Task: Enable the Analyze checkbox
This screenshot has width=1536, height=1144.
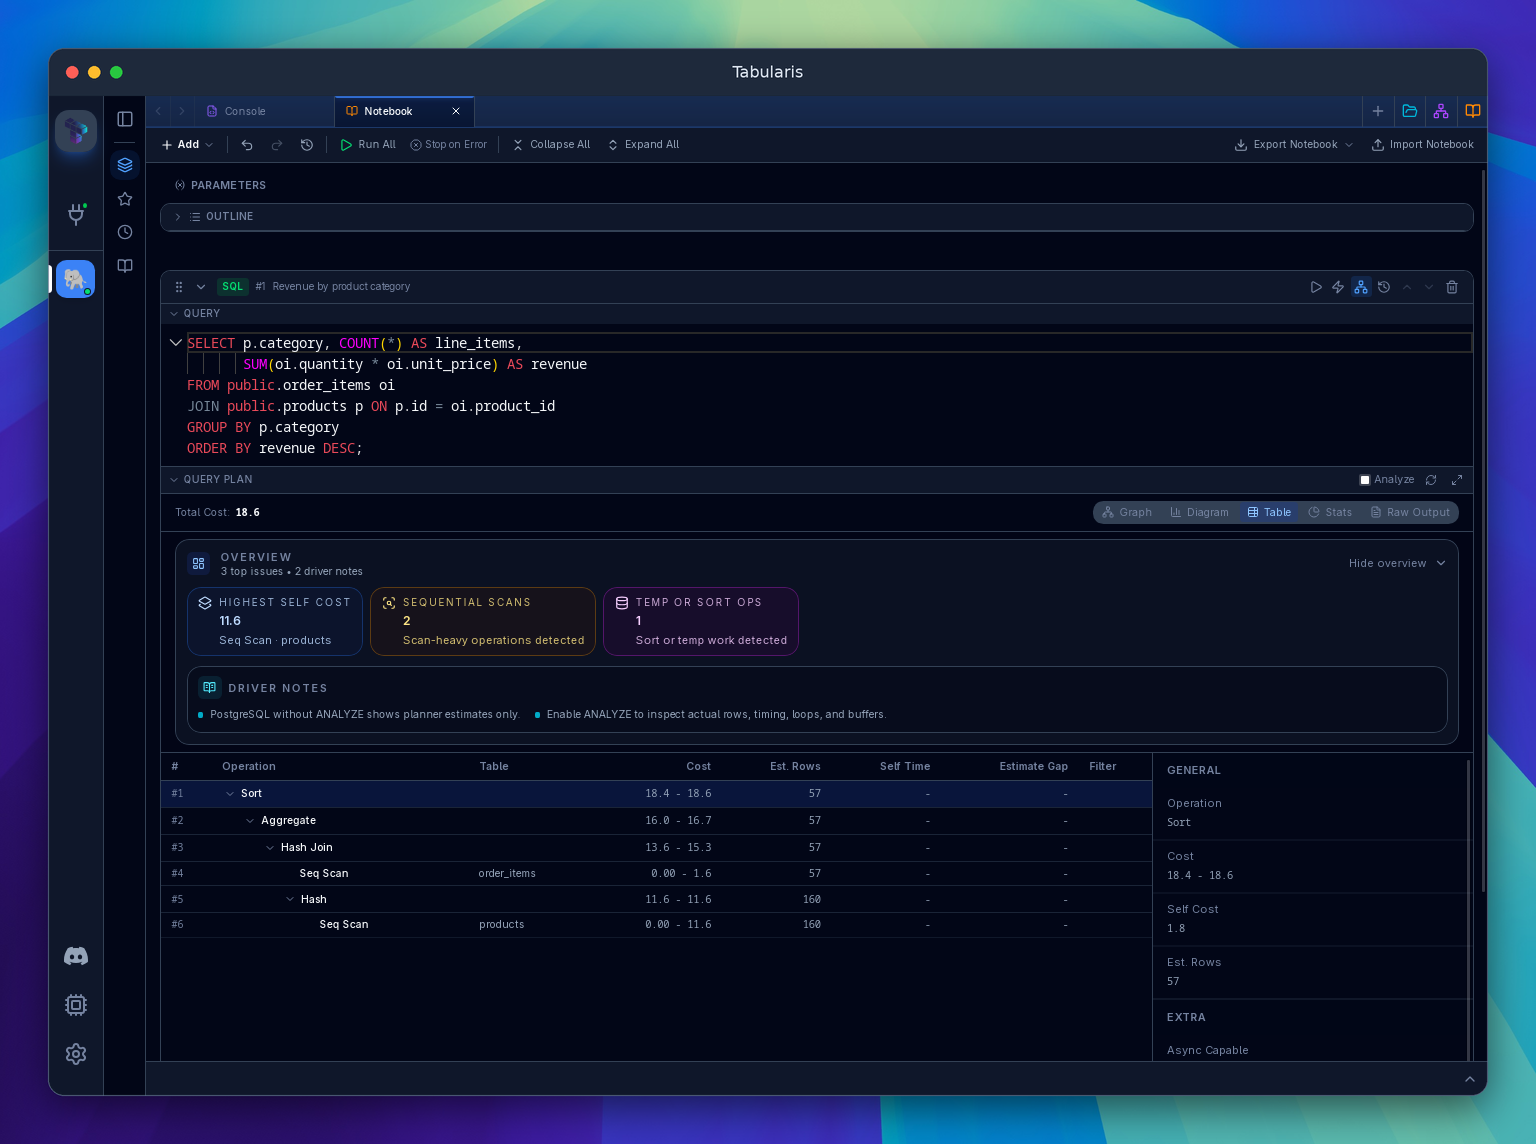Action: [x=1365, y=480]
